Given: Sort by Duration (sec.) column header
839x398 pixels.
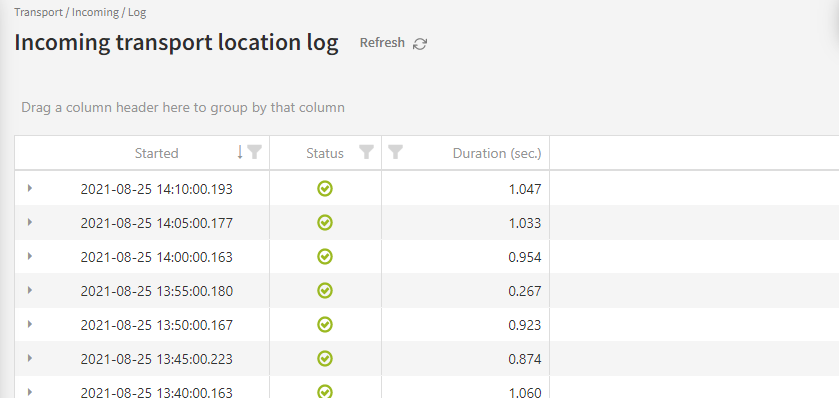Looking at the screenshot, I should pyautogui.click(x=497, y=154).
